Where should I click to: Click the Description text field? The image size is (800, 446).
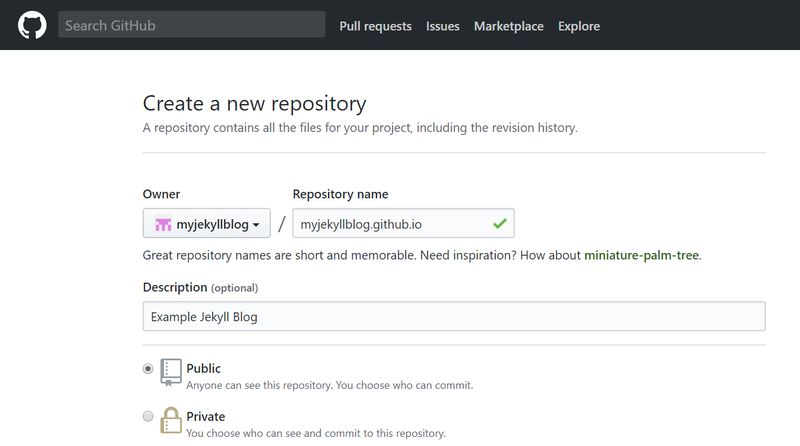(x=454, y=316)
